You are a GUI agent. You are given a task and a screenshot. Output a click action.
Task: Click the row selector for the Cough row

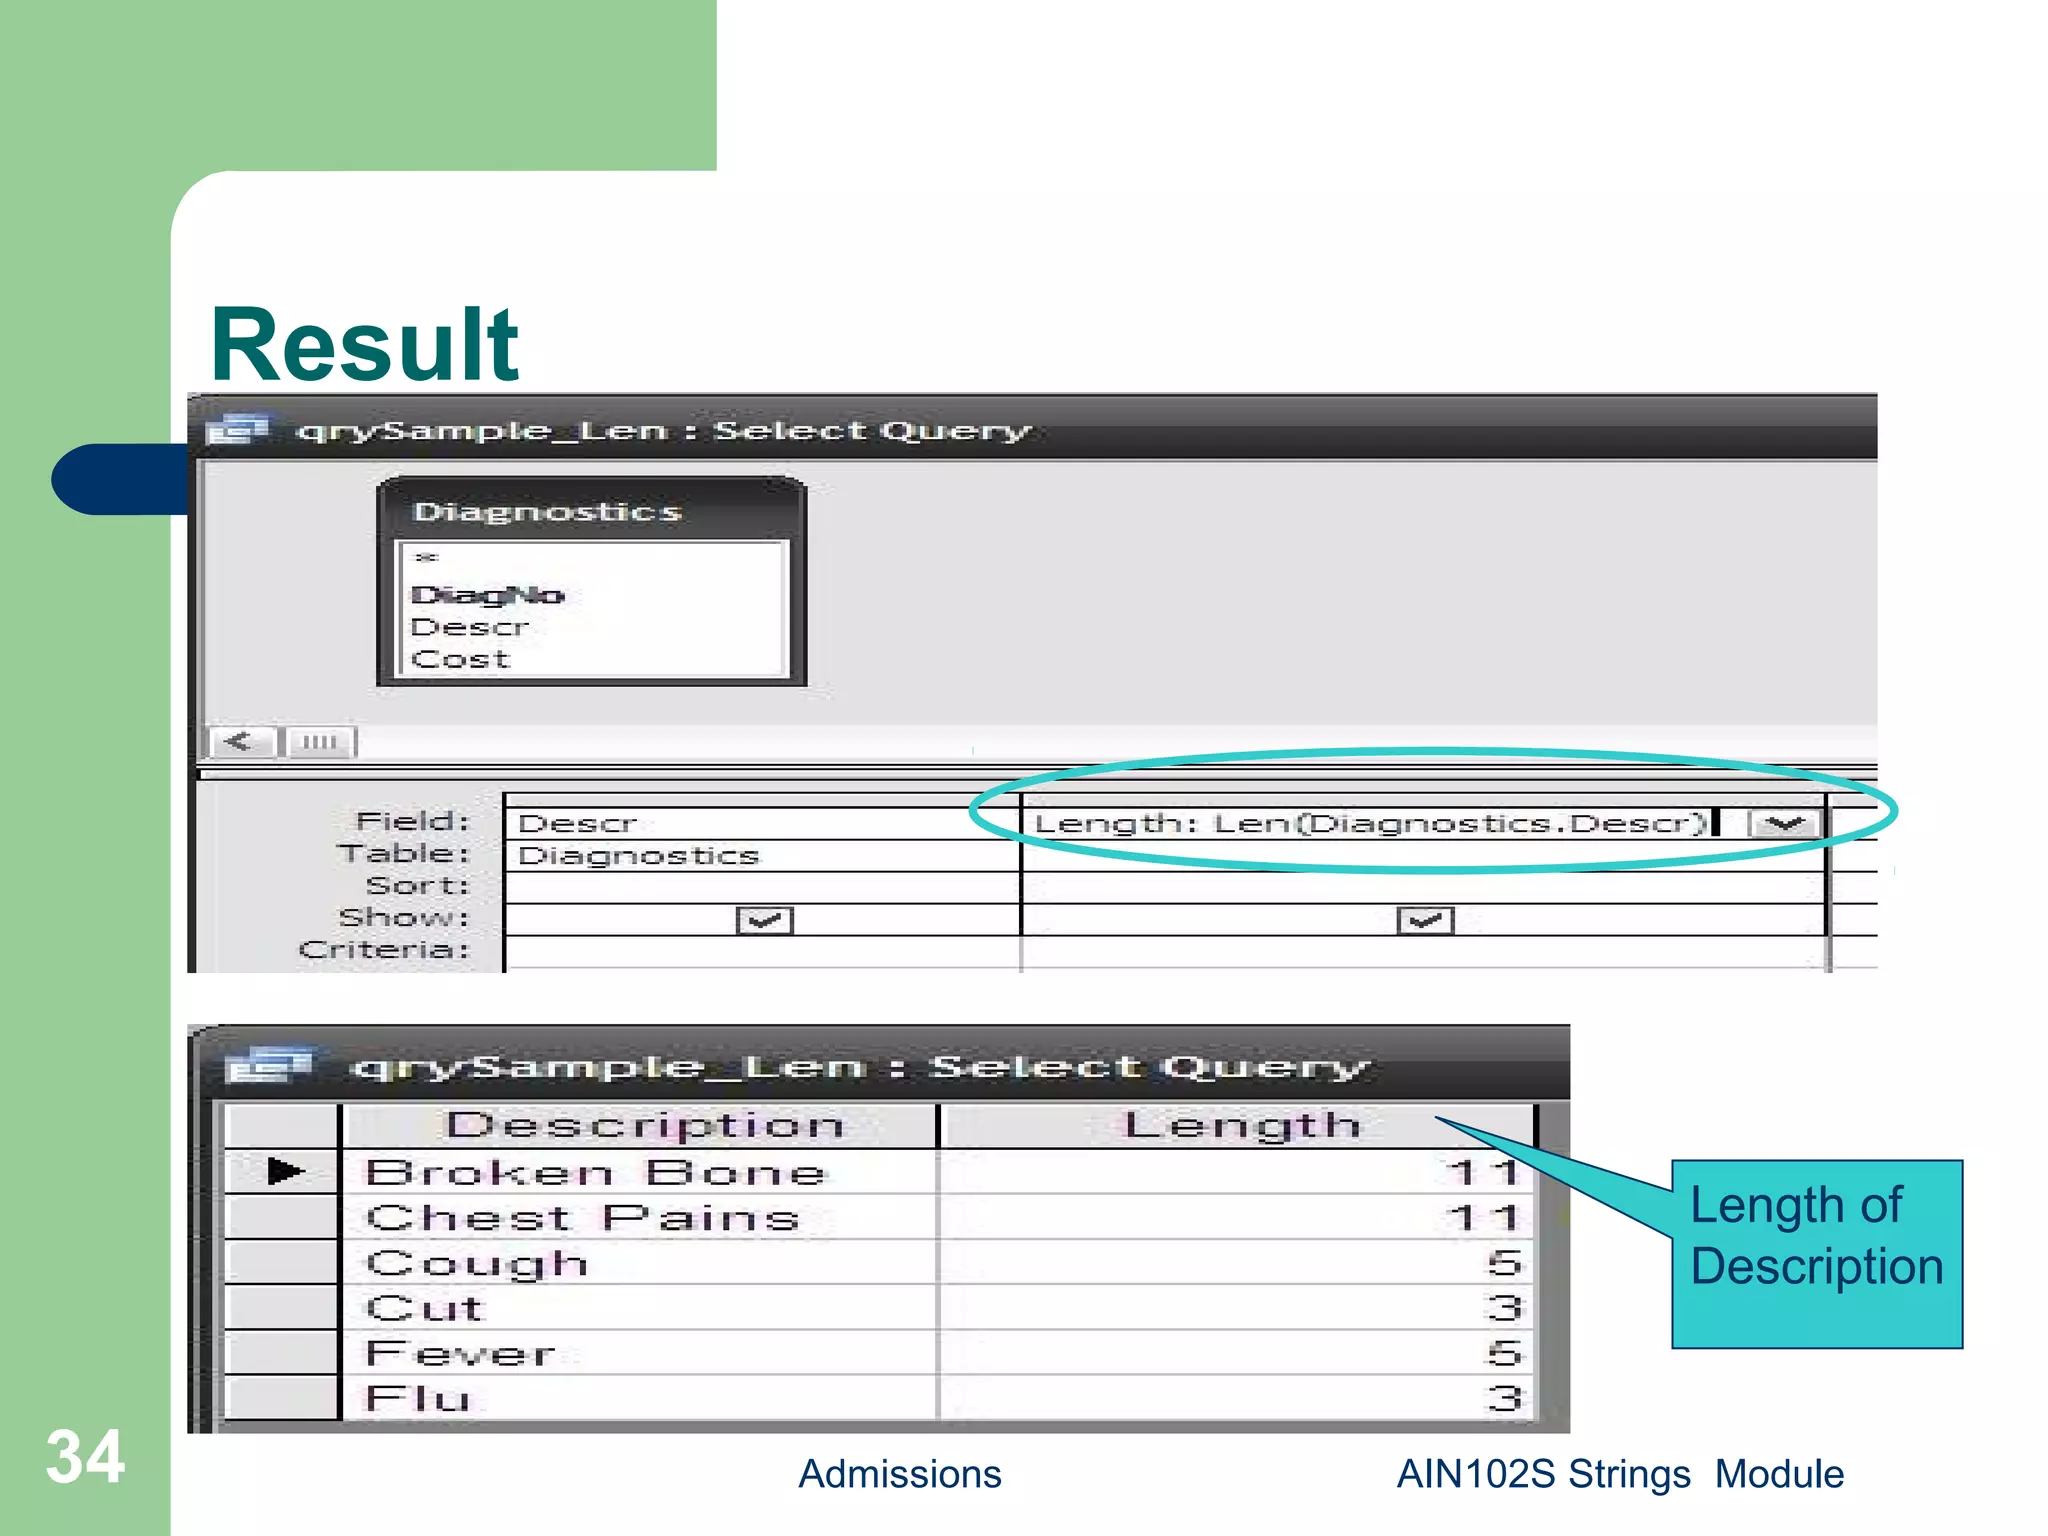pos(282,1262)
